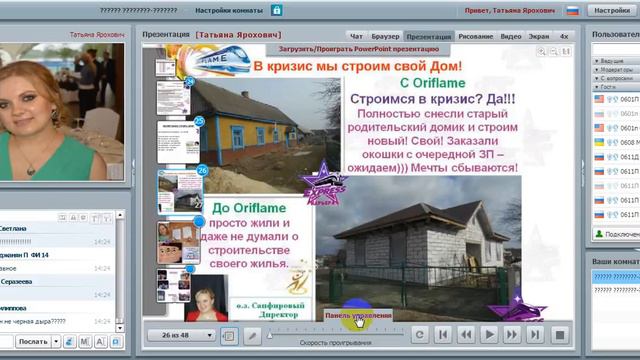Reset slide zoom to 1:1
This screenshot has height=360, width=640.
point(566,51)
